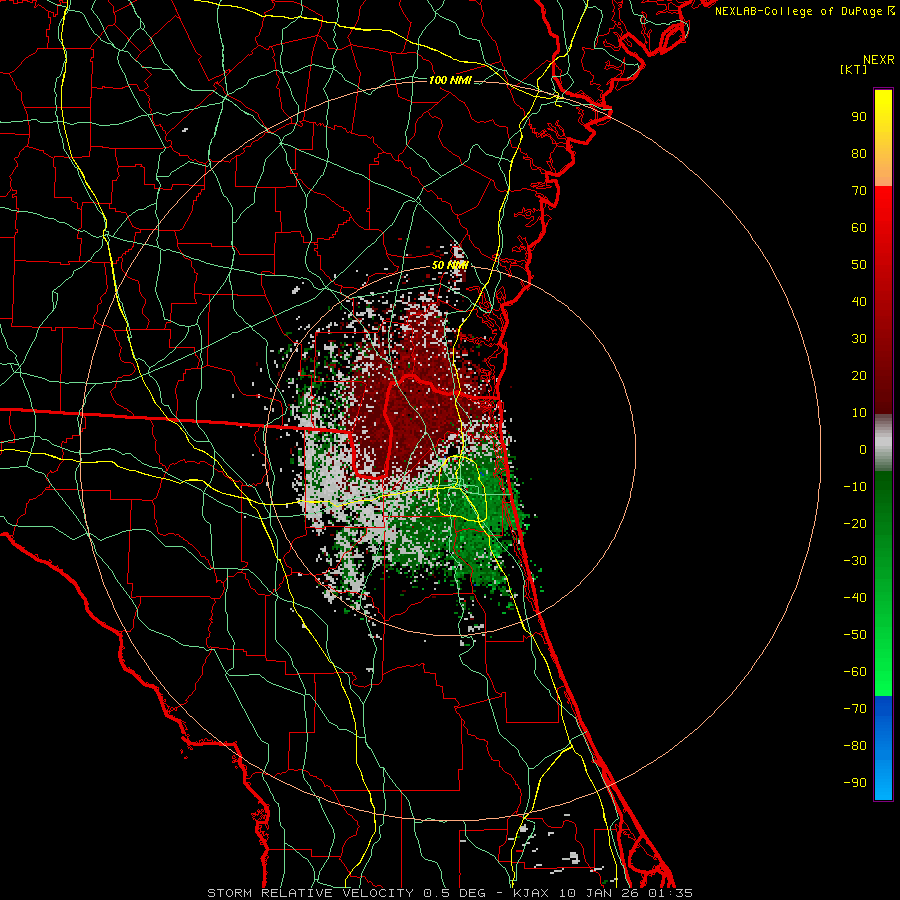Click the -80 value on velocity scale

click(x=855, y=746)
